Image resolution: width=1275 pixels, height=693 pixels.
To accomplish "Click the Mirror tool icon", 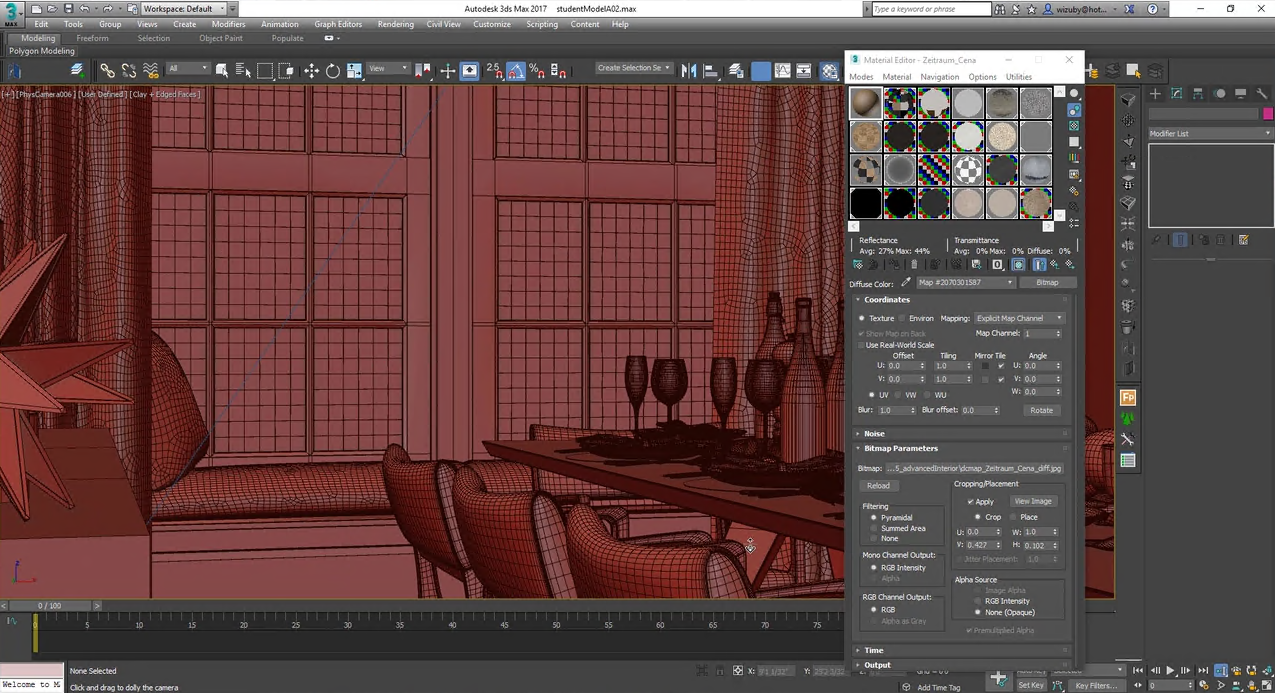I will pyautogui.click(x=689, y=70).
